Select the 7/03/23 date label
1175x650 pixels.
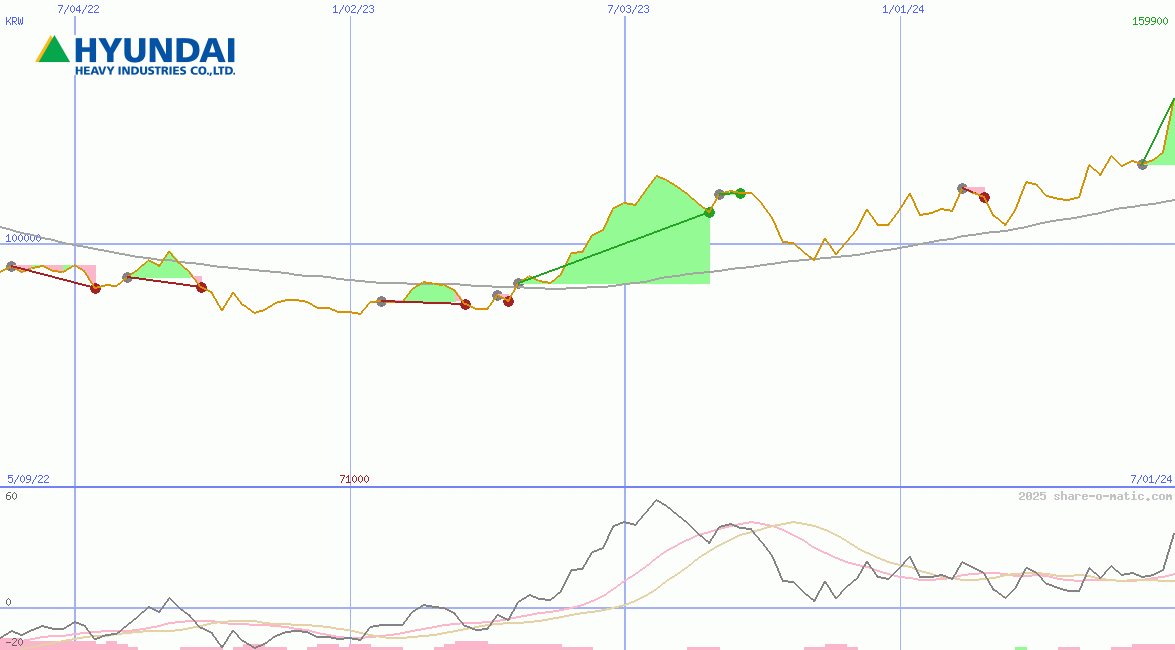pos(628,9)
